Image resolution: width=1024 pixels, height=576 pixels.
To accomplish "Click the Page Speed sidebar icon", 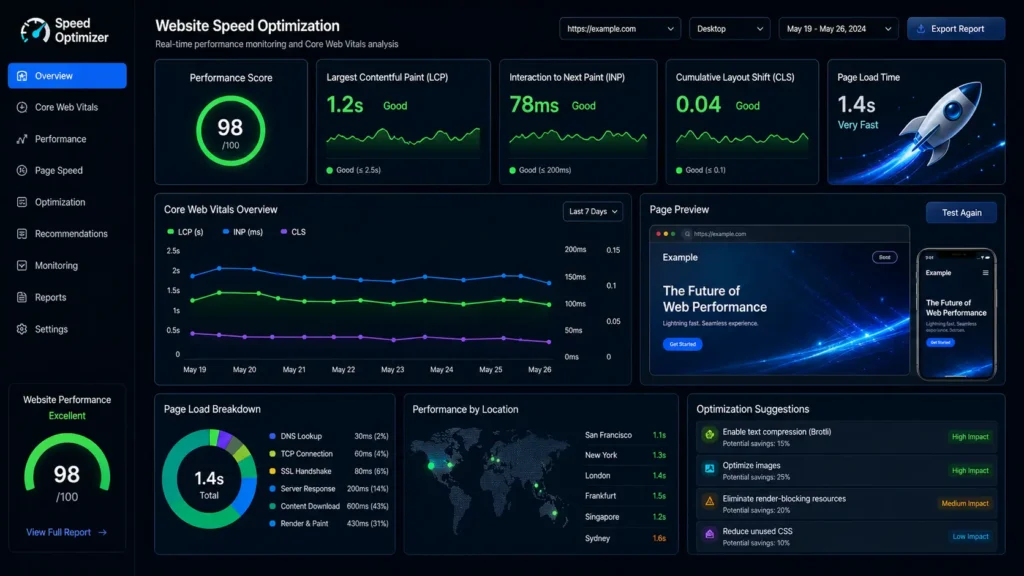I will pos(22,170).
